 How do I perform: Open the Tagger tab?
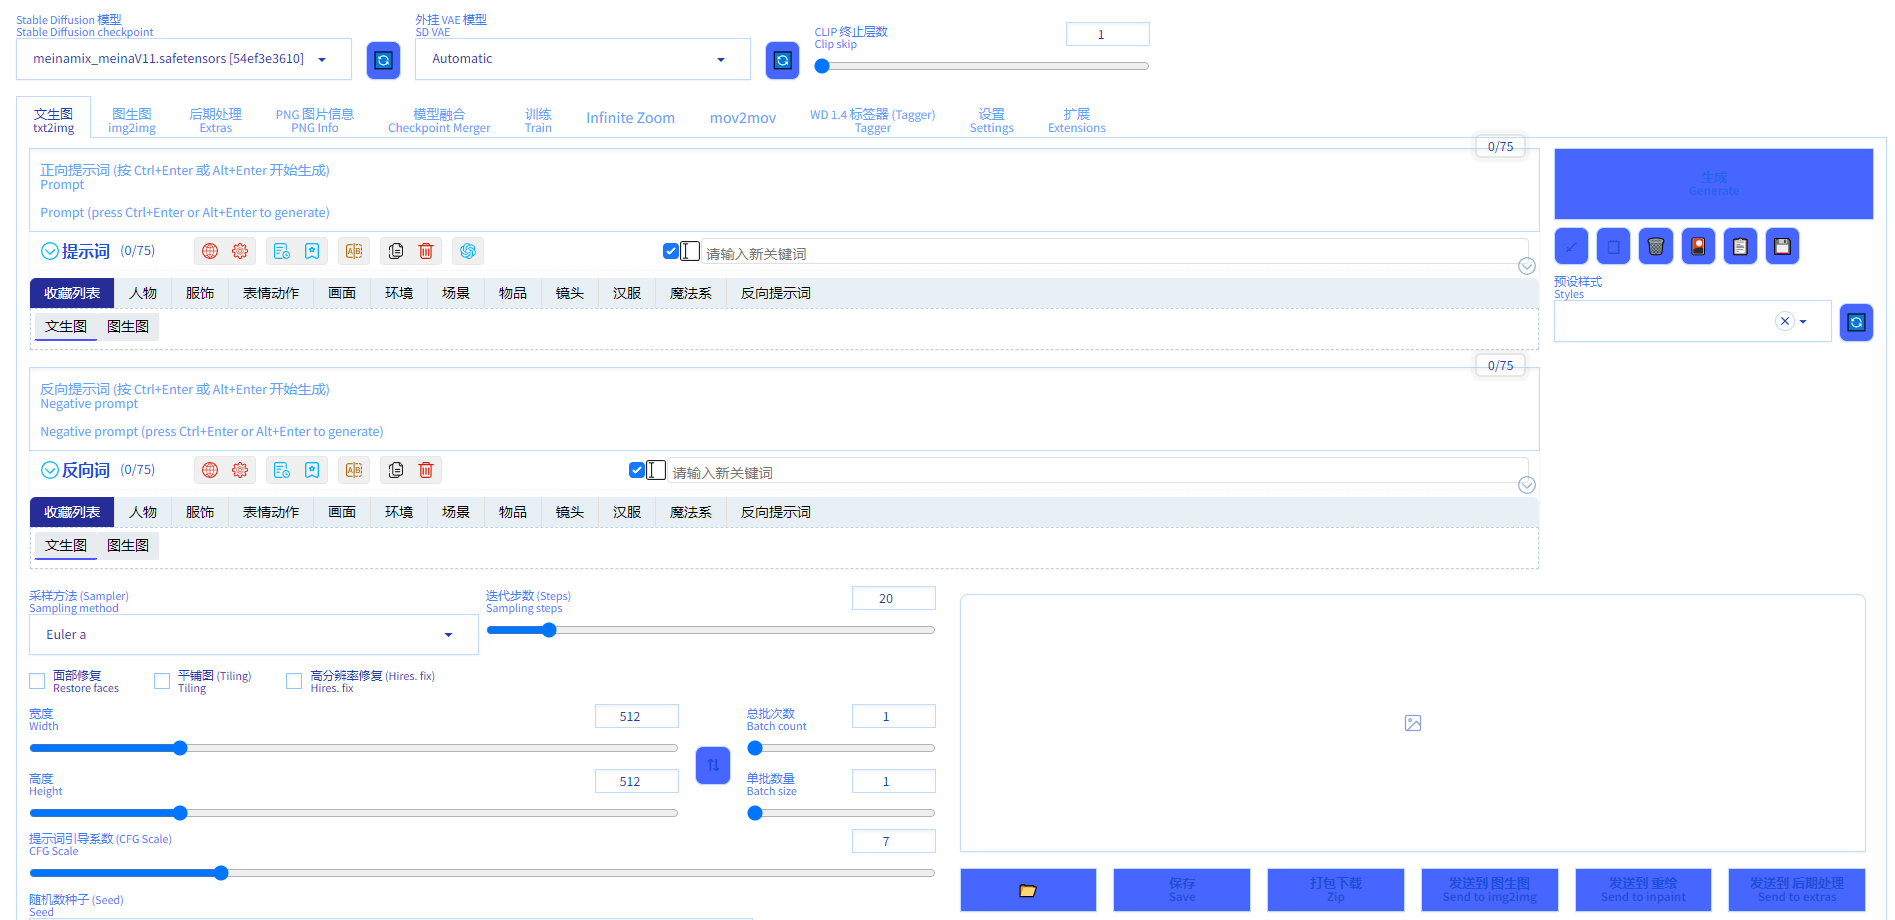pyautogui.click(x=872, y=120)
